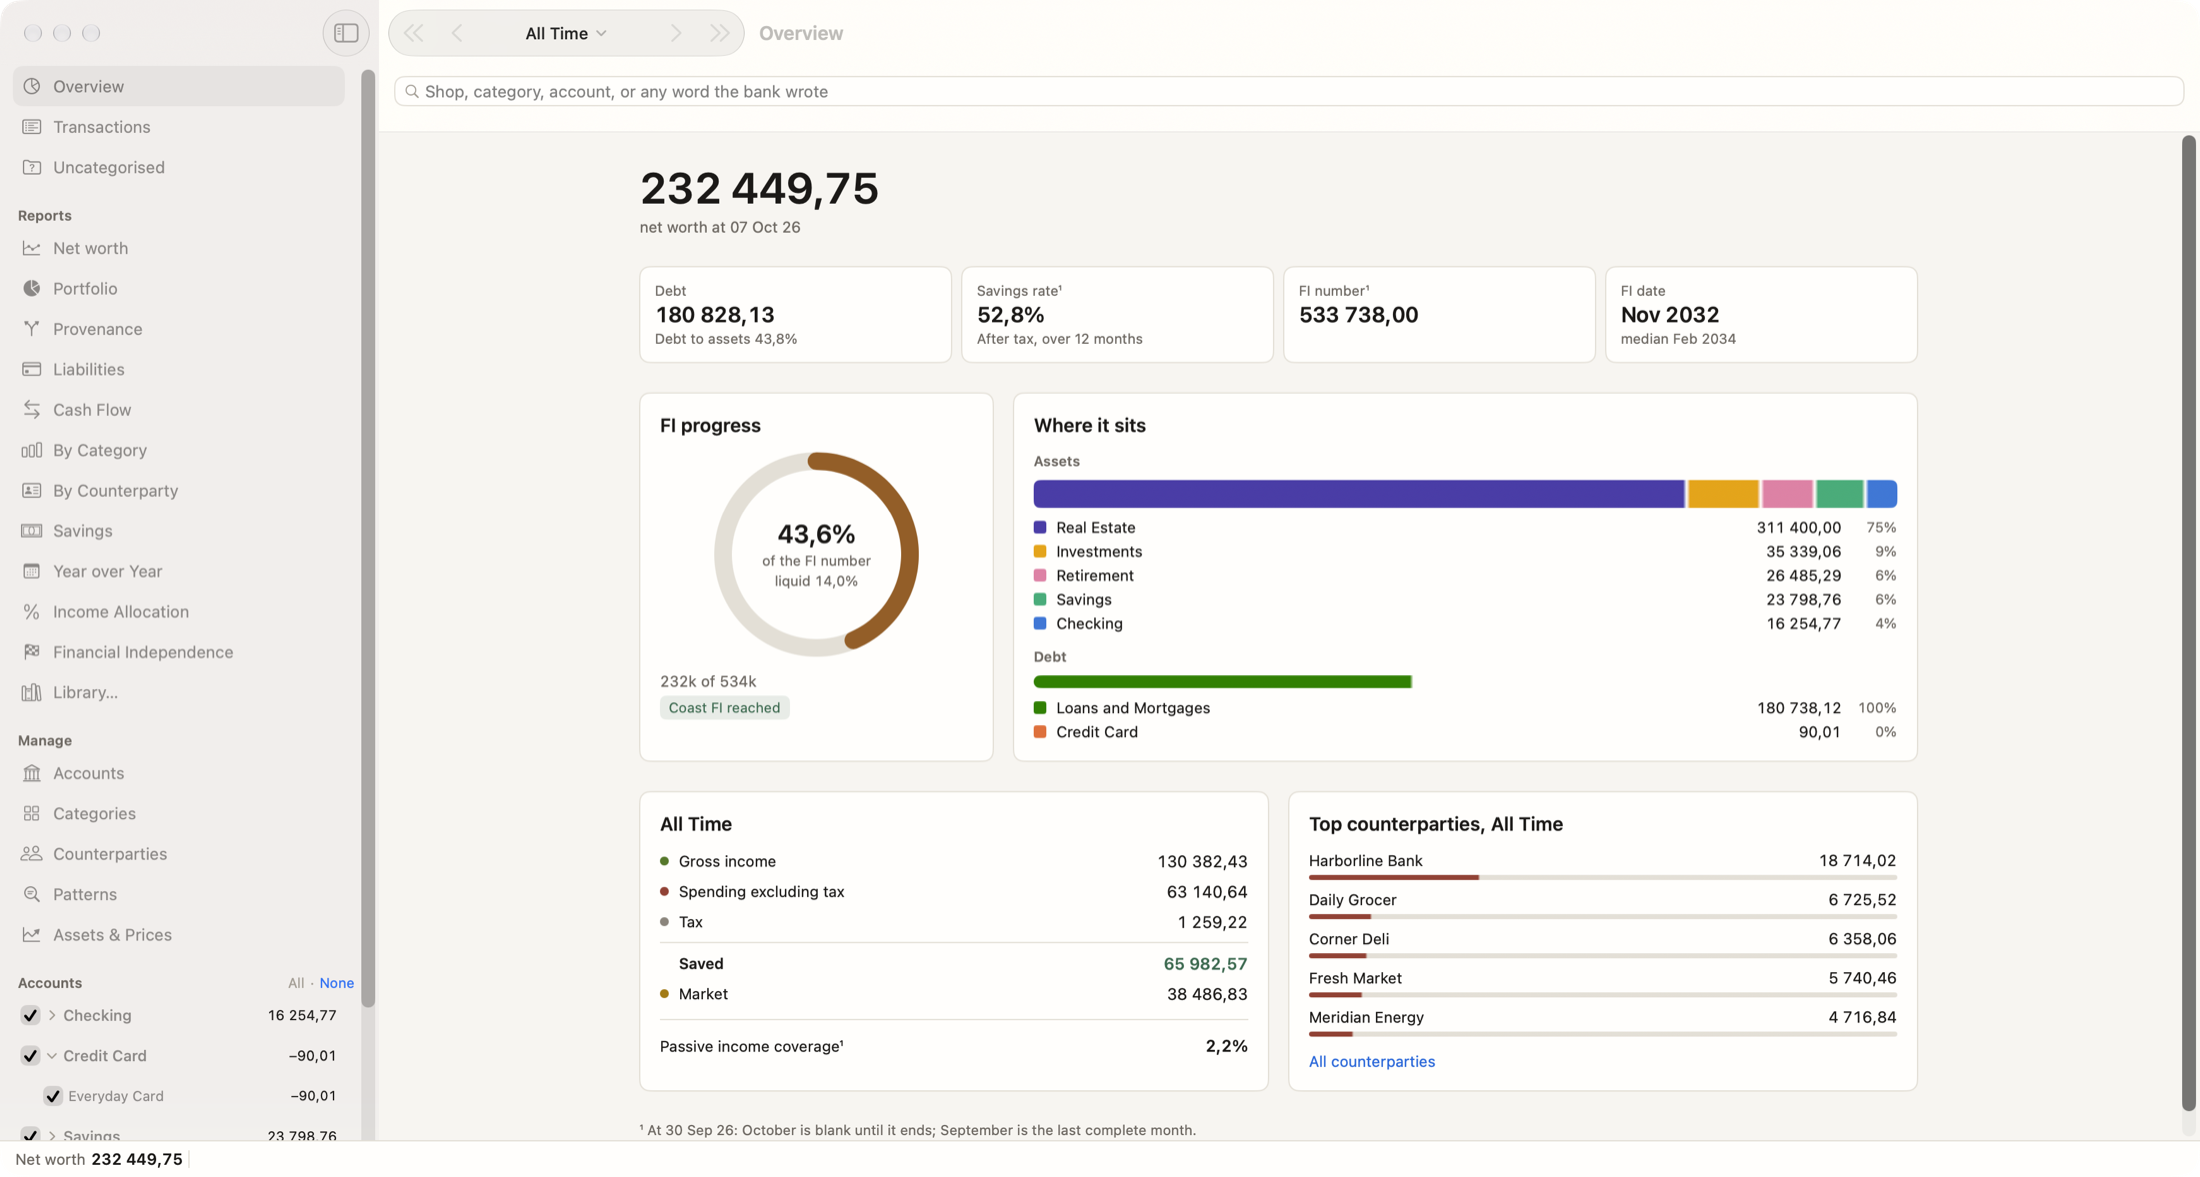2200x1177 pixels.
Task: Toggle the sidebar panel button
Action: [x=346, y=33]
